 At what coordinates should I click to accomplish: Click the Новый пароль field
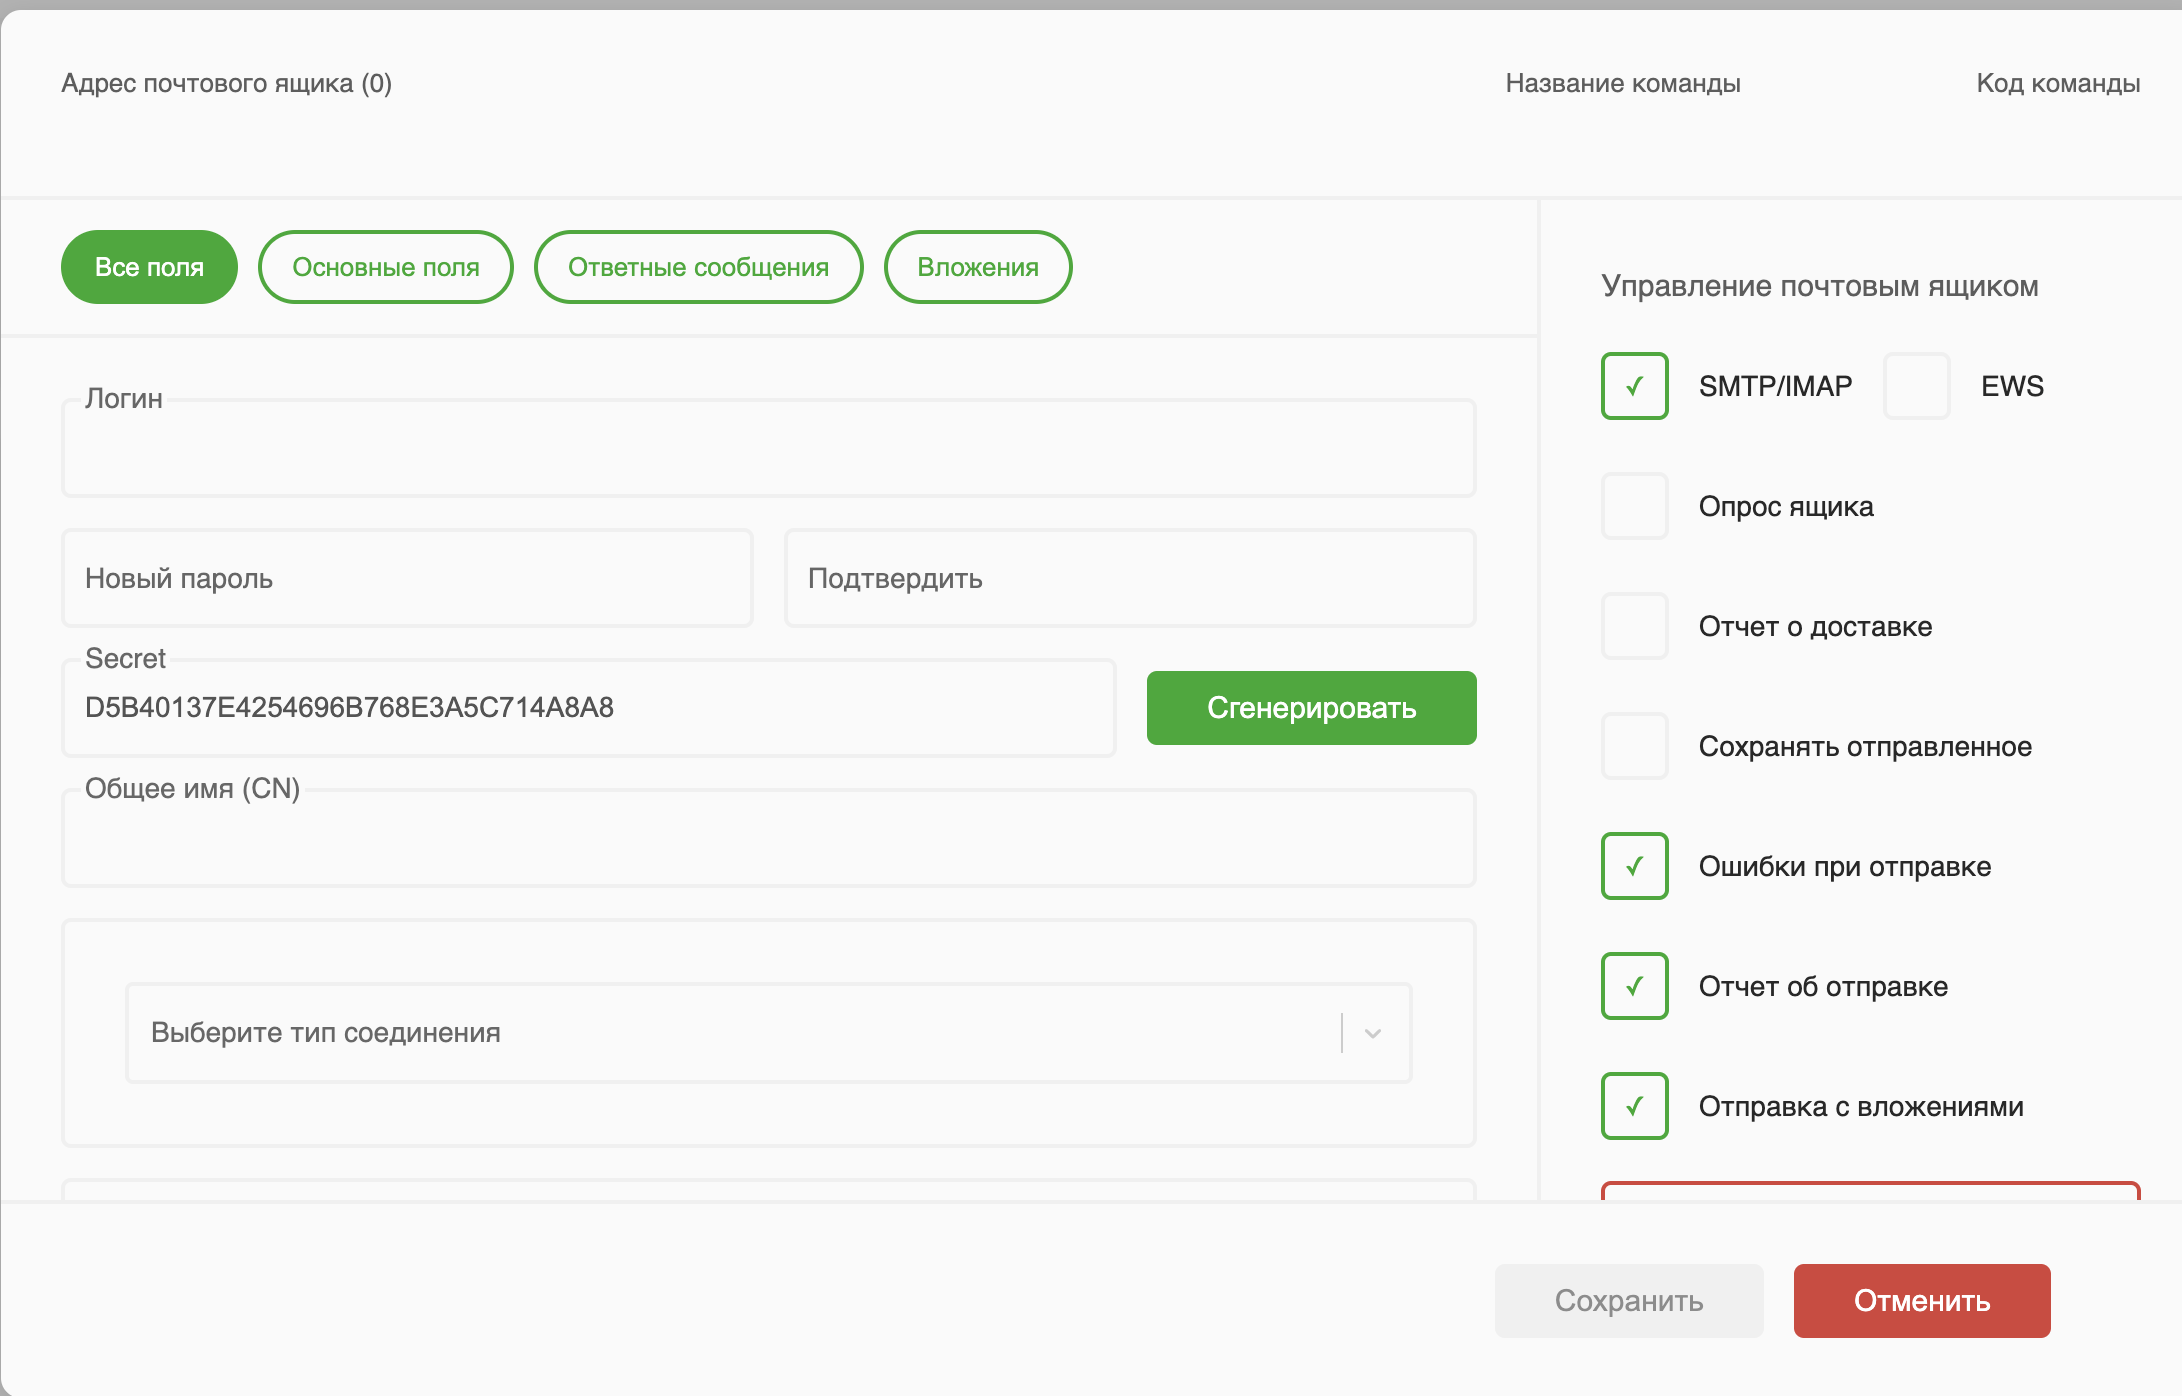[x=407, y=578]
